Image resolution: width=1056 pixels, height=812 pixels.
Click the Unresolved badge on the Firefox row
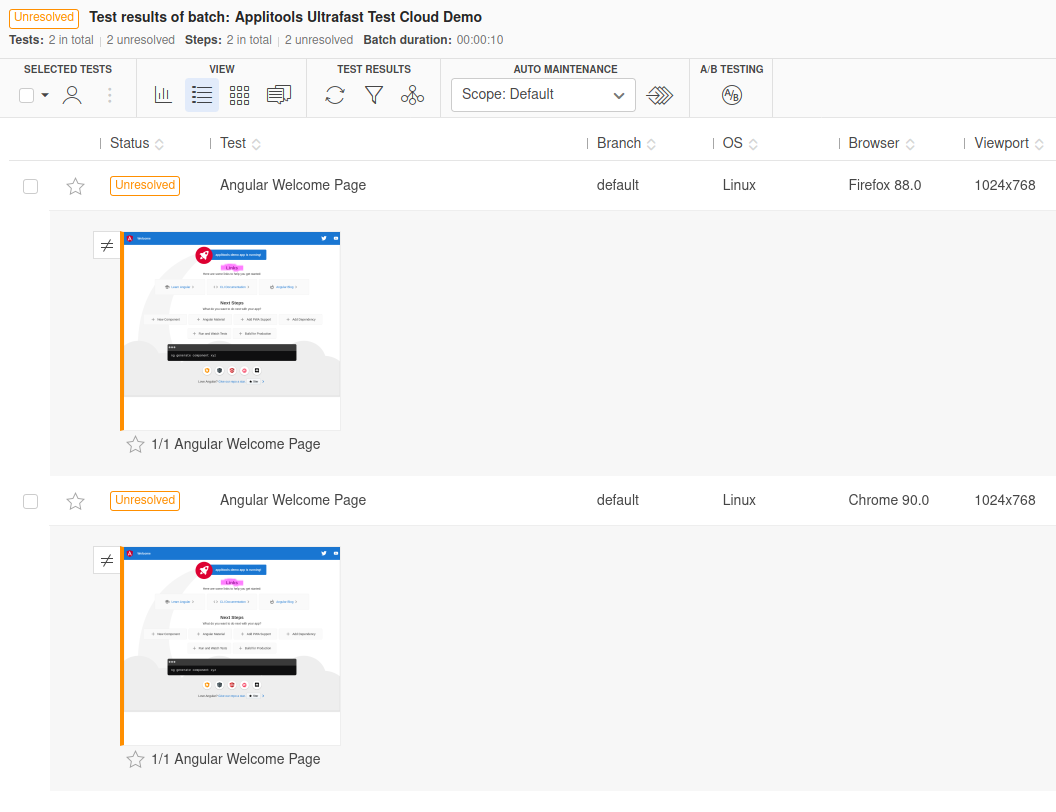(x=145, y=185)
